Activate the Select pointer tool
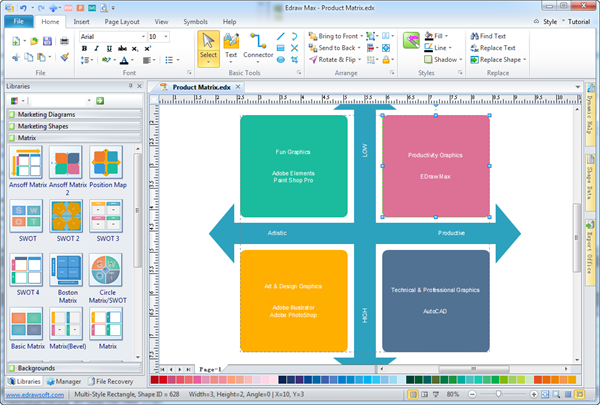 (x=208, y=49)
